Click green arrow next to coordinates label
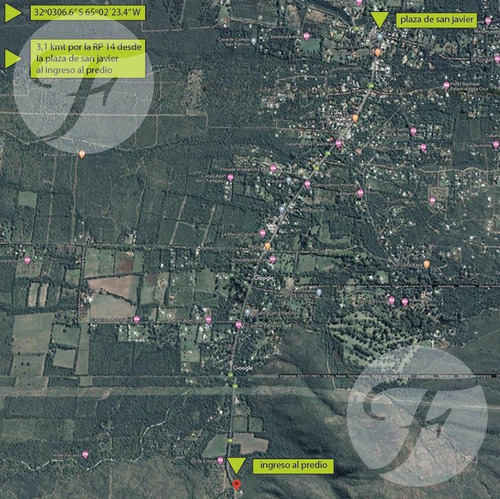This screenshot has height=499, width=500. 13,13
